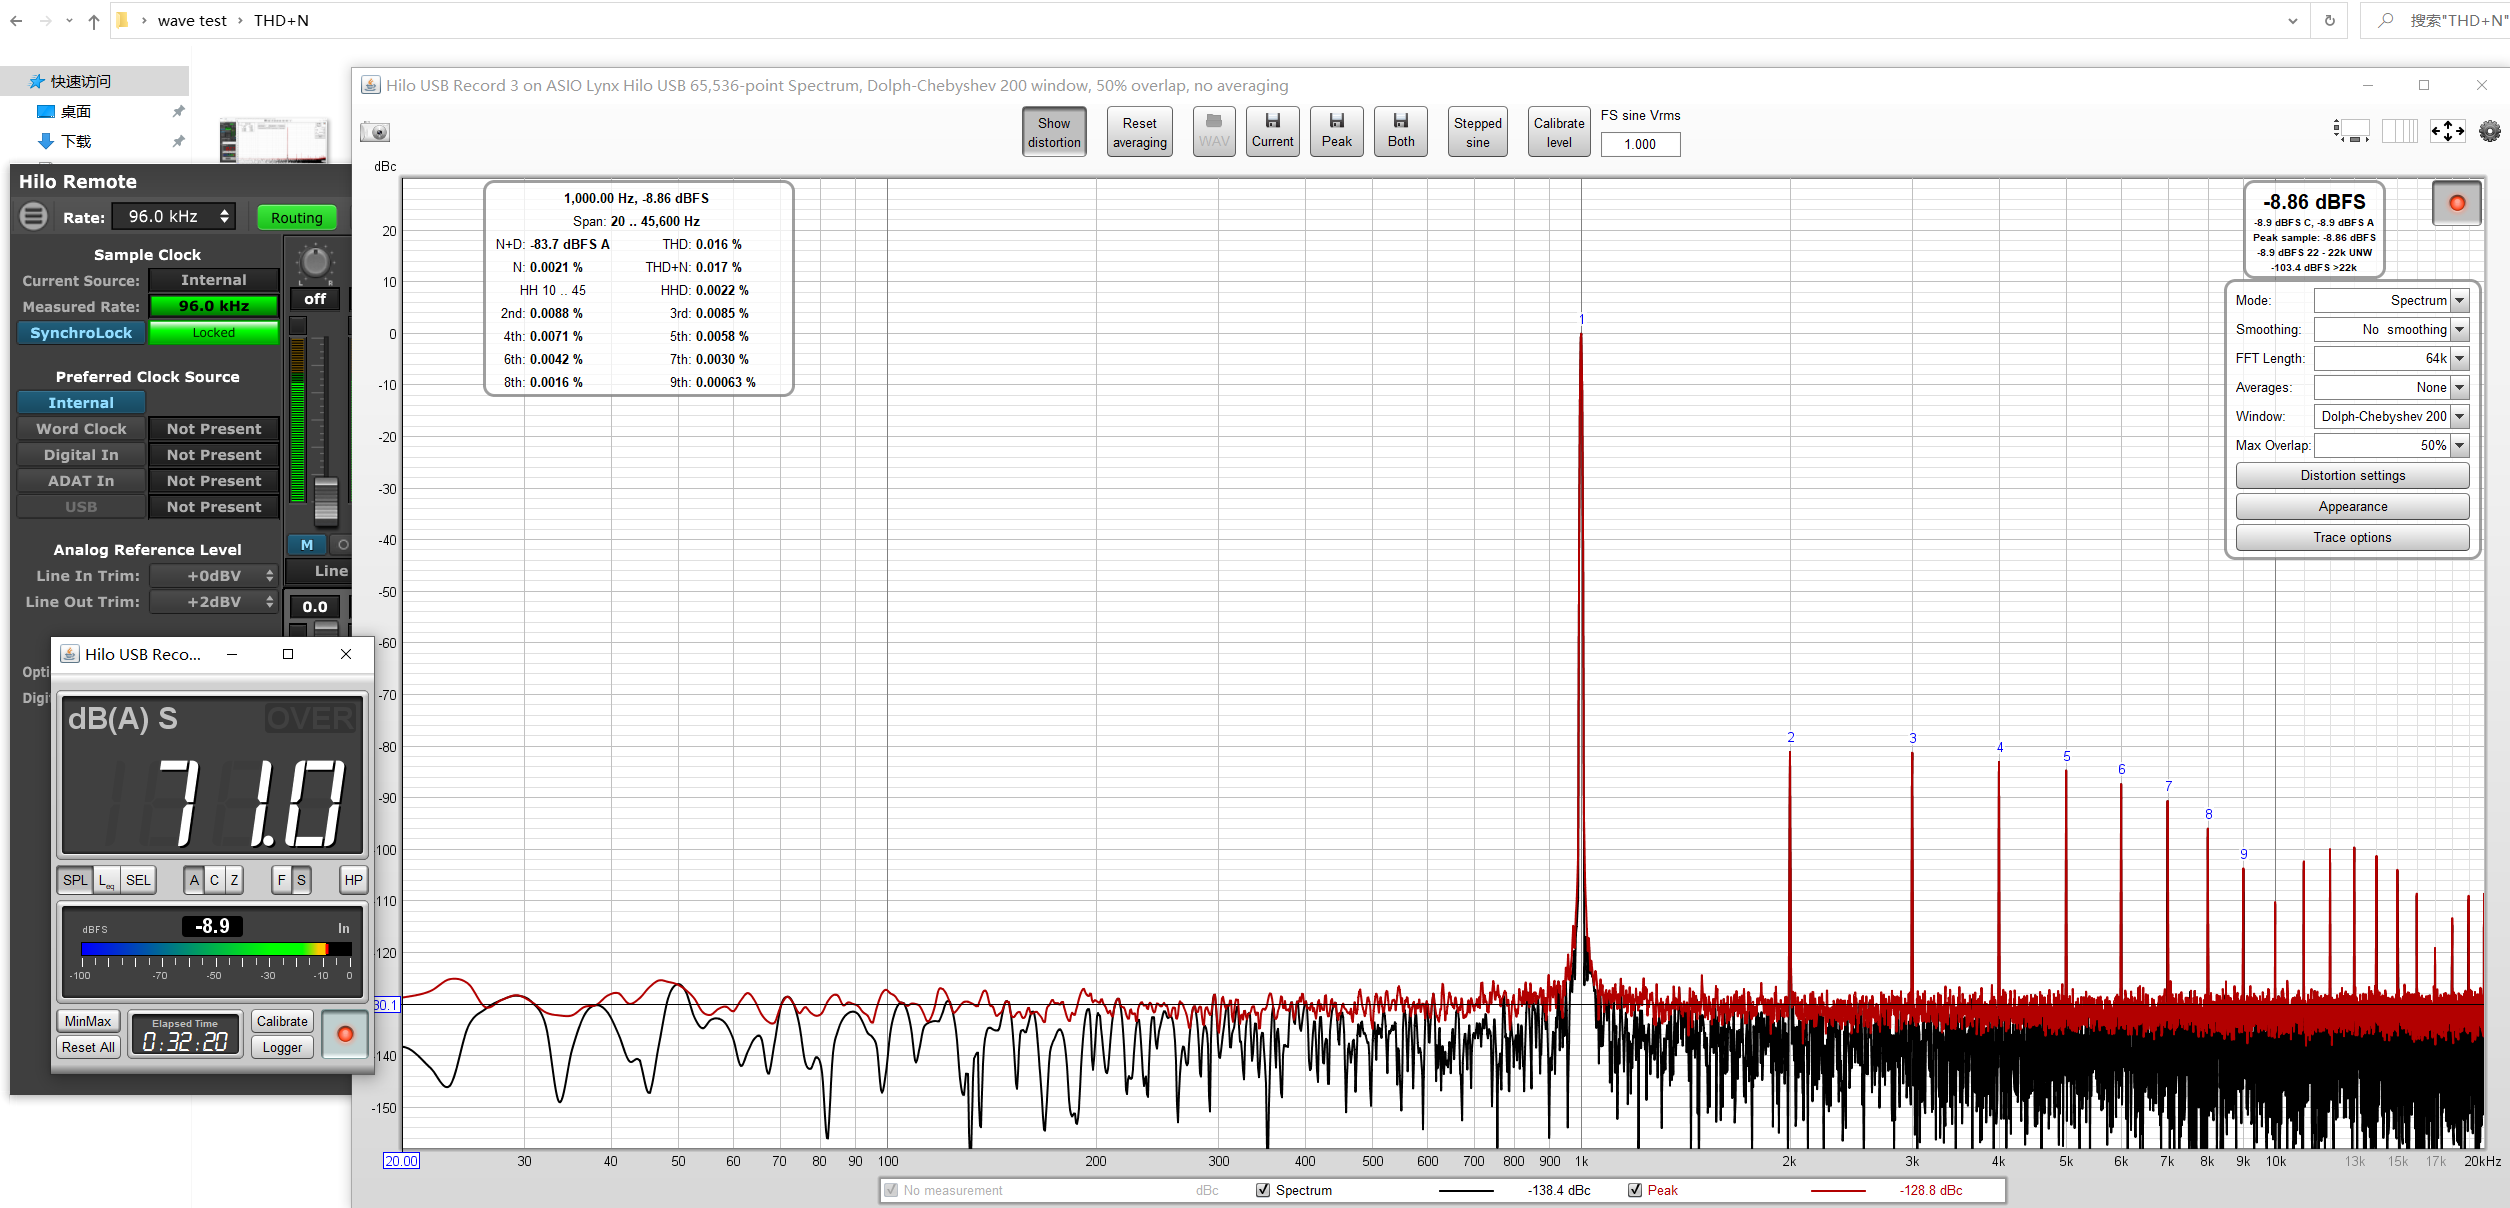Open the settings gear icon

point(2489,131)
